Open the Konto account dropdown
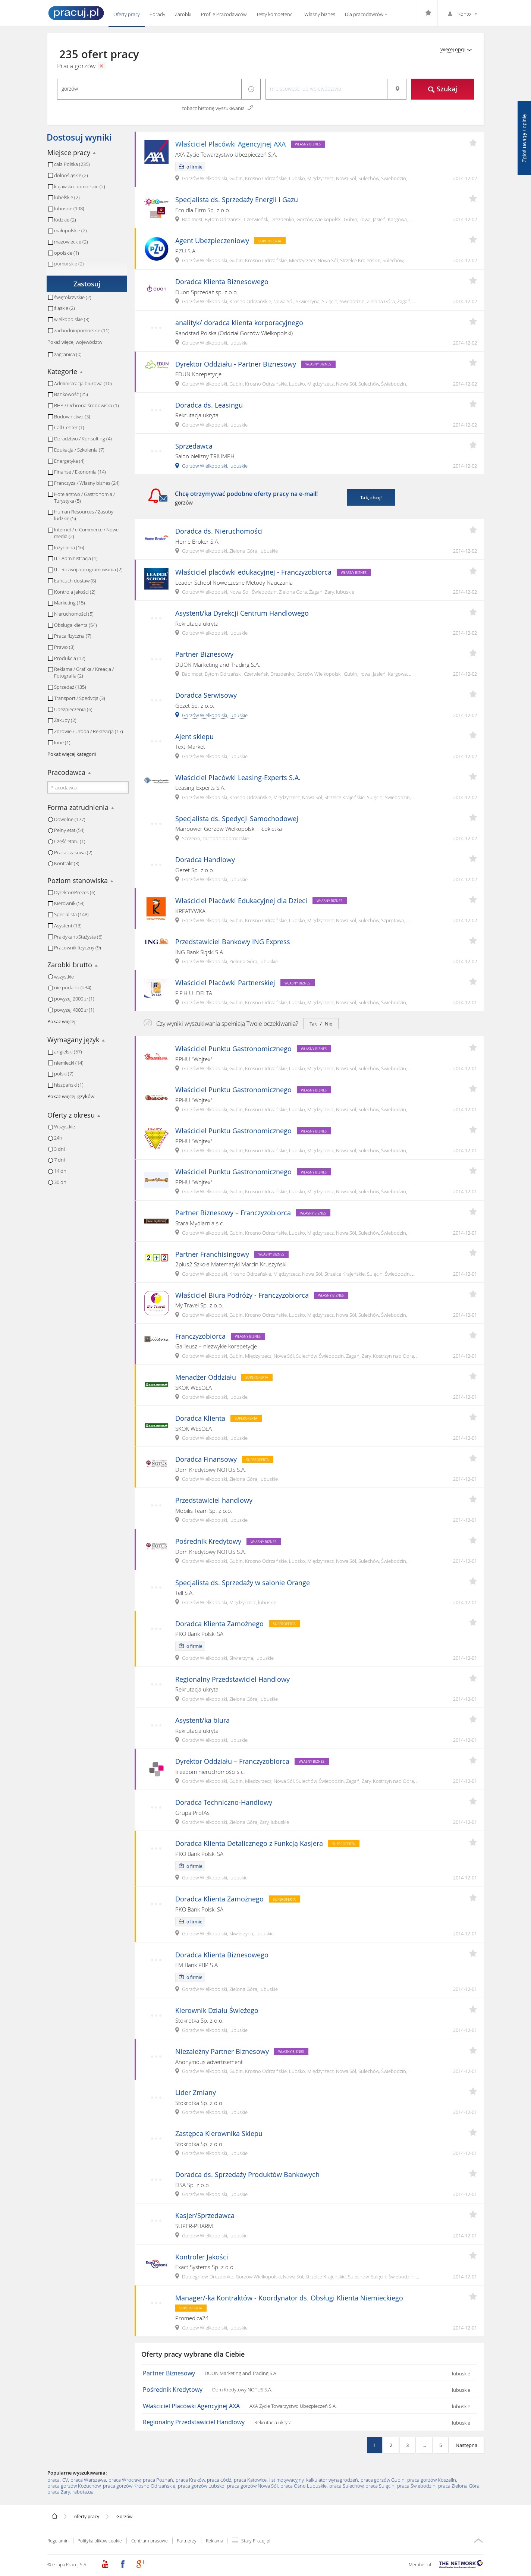Screen dimensions: 531x2576 465,14
